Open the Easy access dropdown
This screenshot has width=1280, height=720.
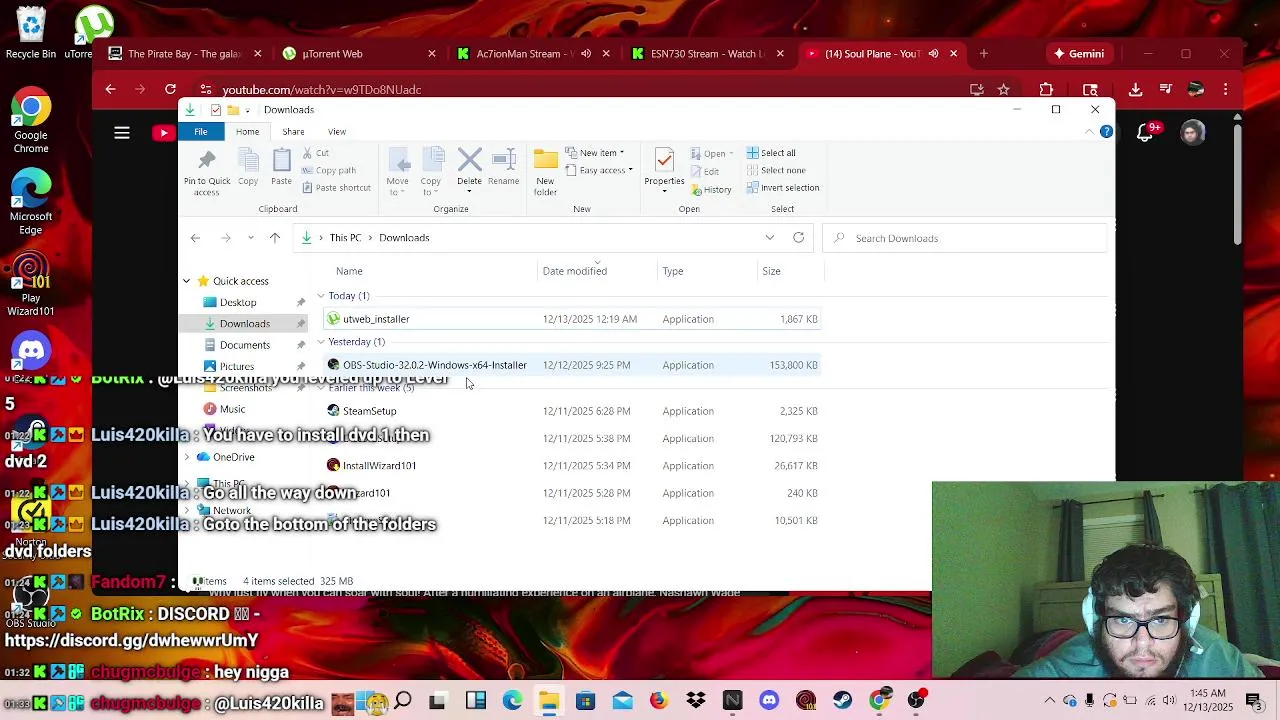pos(599,170)
